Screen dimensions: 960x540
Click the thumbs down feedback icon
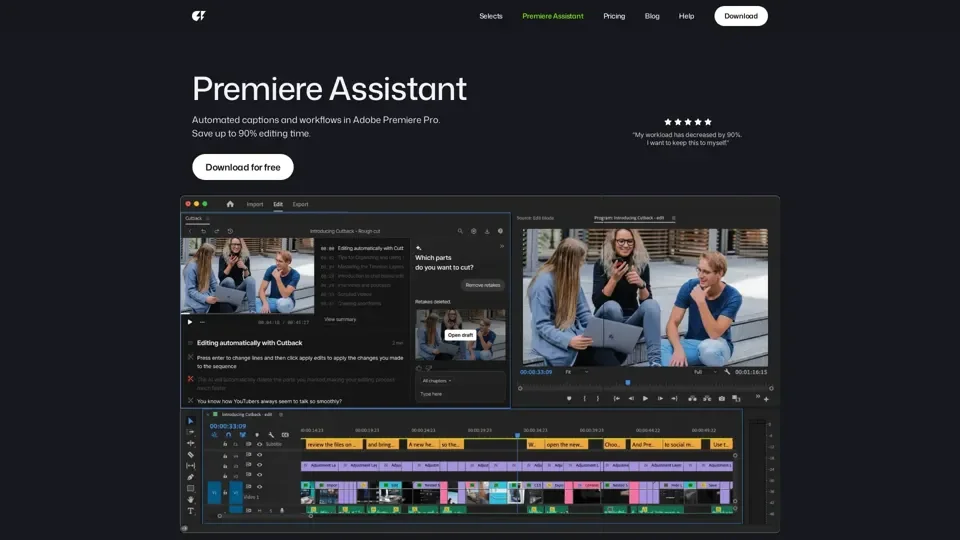(429, 368)
